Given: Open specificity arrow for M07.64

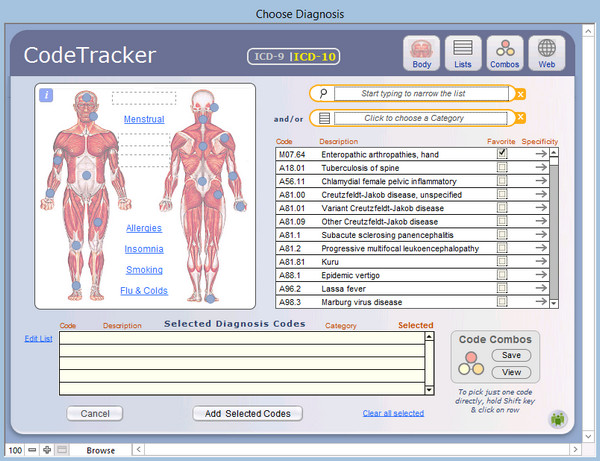Looking at the screenshot, I should (x=541, y=154).
